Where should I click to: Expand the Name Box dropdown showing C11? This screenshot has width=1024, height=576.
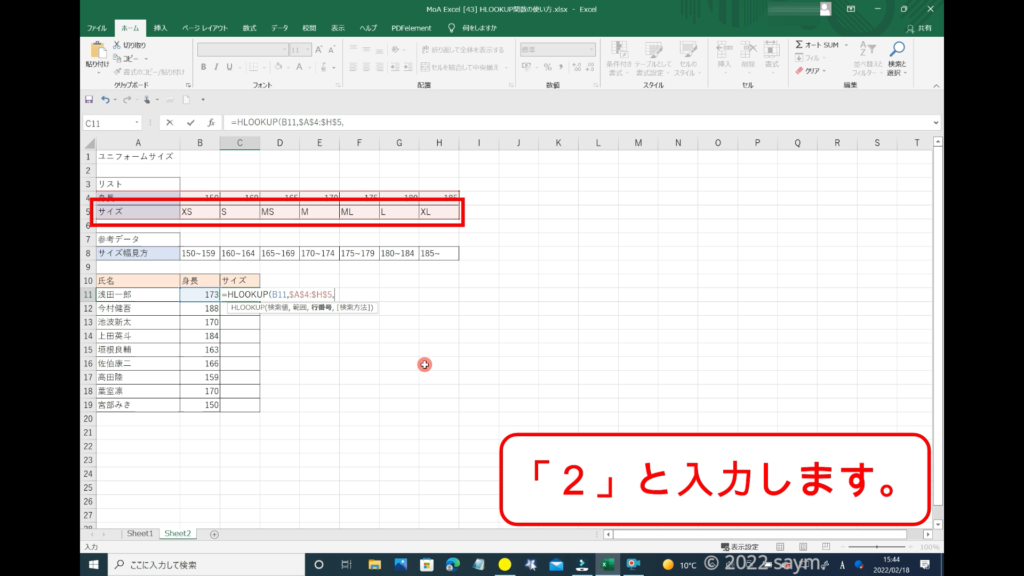coord(137,123)
